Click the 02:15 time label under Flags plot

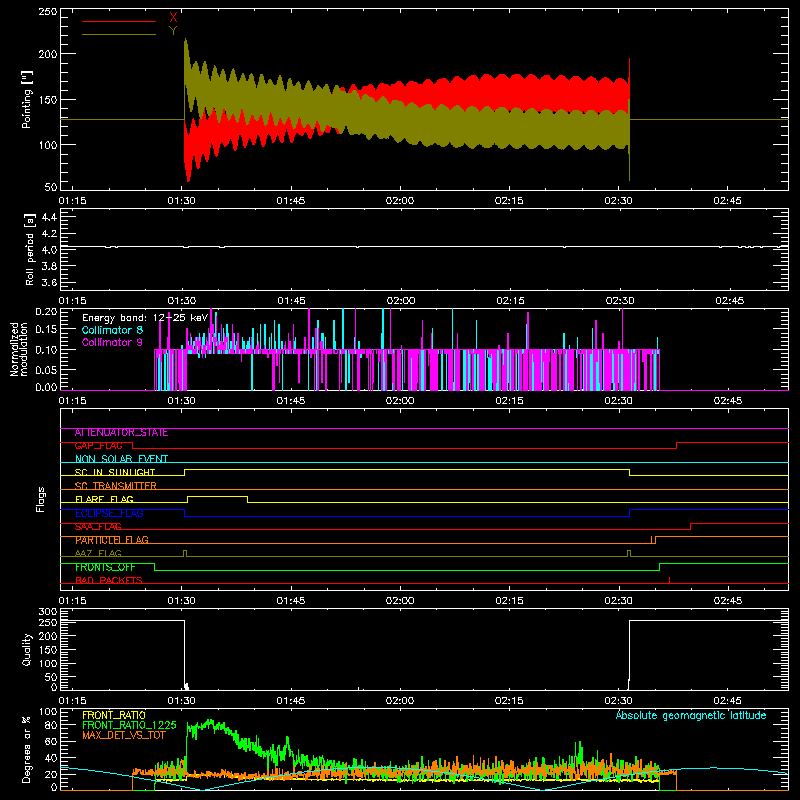click(x=509, y=601)
